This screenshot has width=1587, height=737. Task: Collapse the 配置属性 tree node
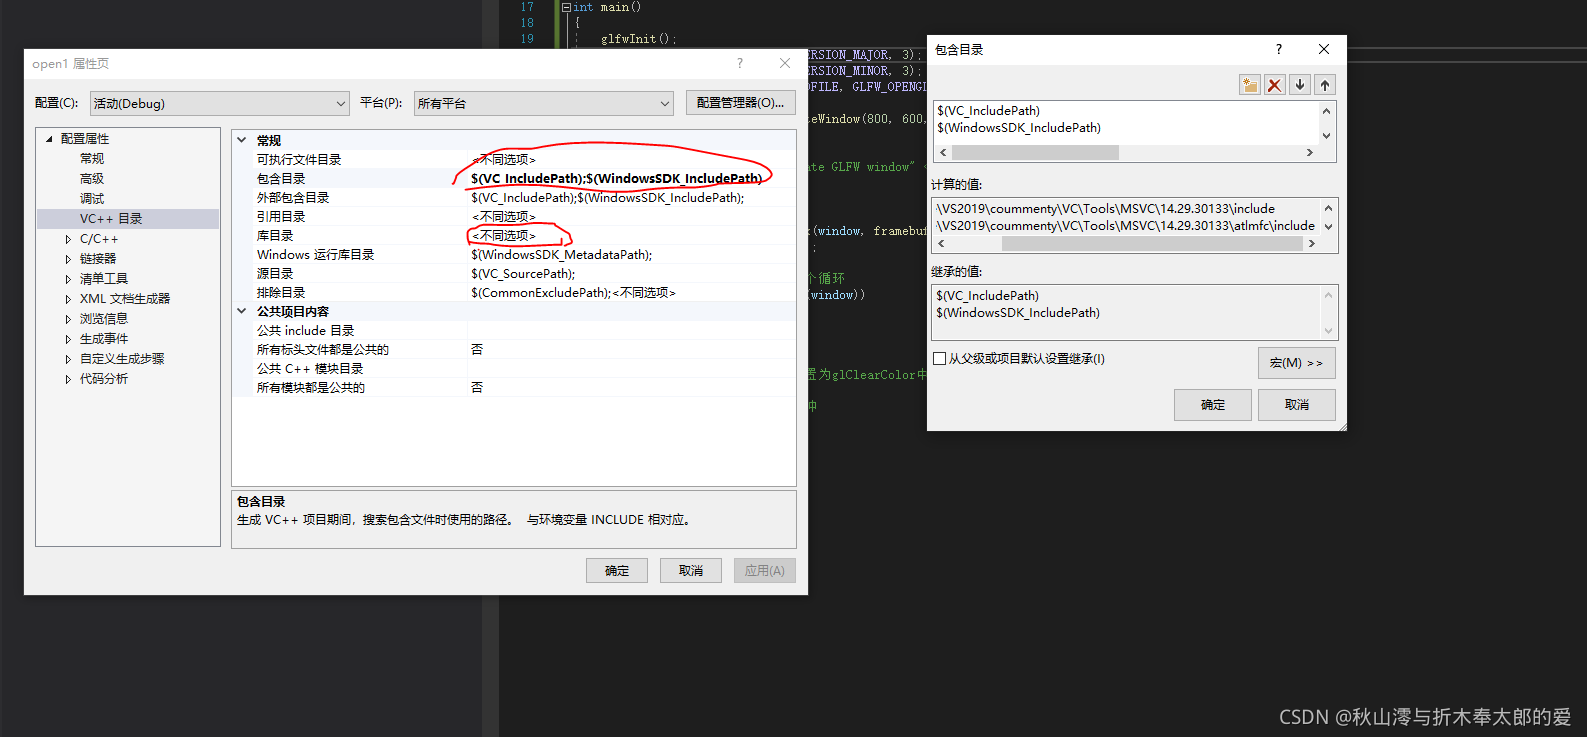pos(49,139)
